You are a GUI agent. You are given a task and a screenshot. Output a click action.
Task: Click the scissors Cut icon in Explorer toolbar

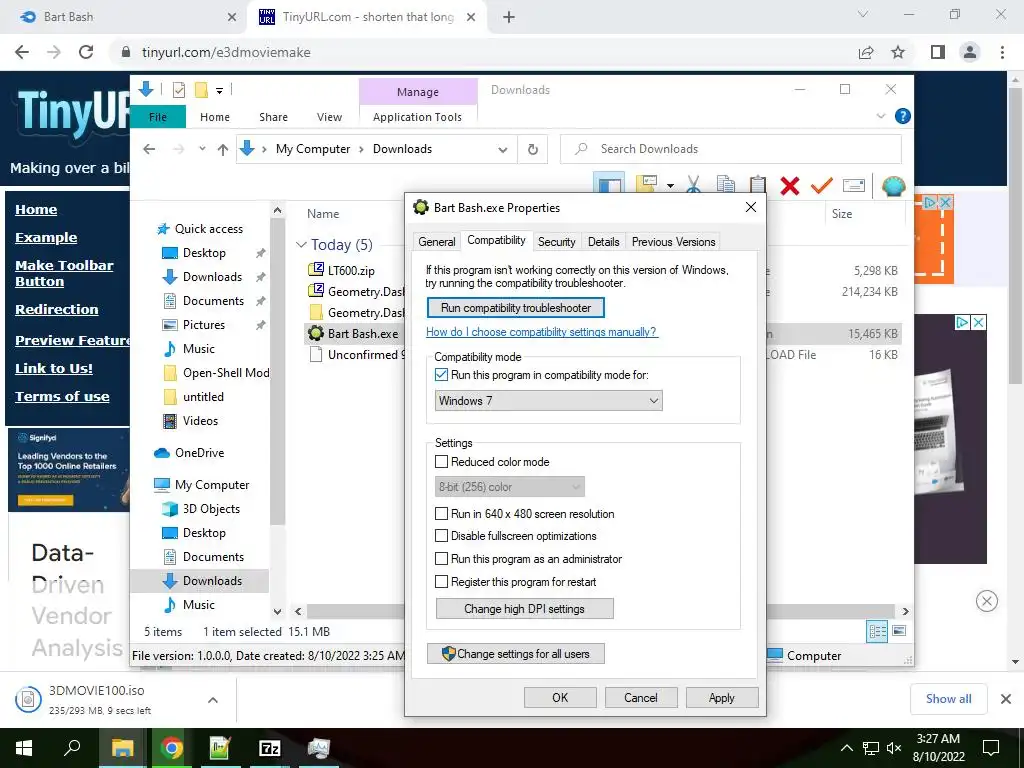pos(694,185)
